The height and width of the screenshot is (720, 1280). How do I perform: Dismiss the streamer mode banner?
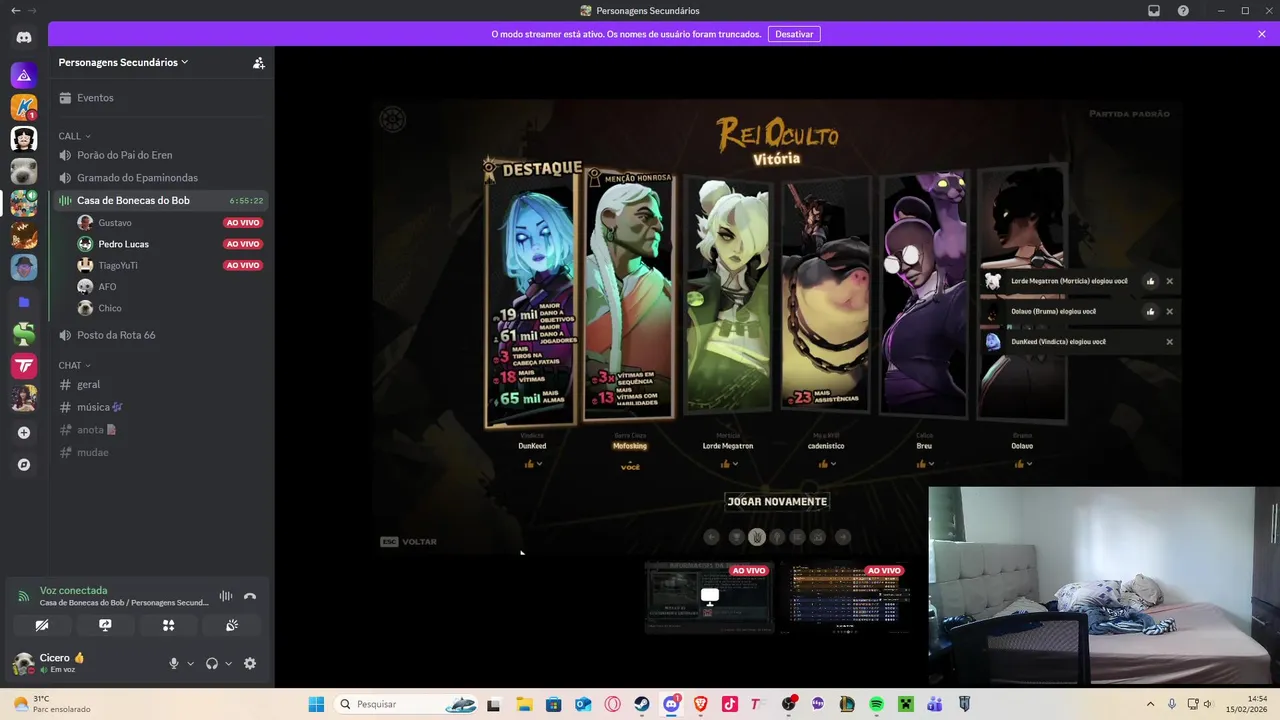(x=1262, y=34)
